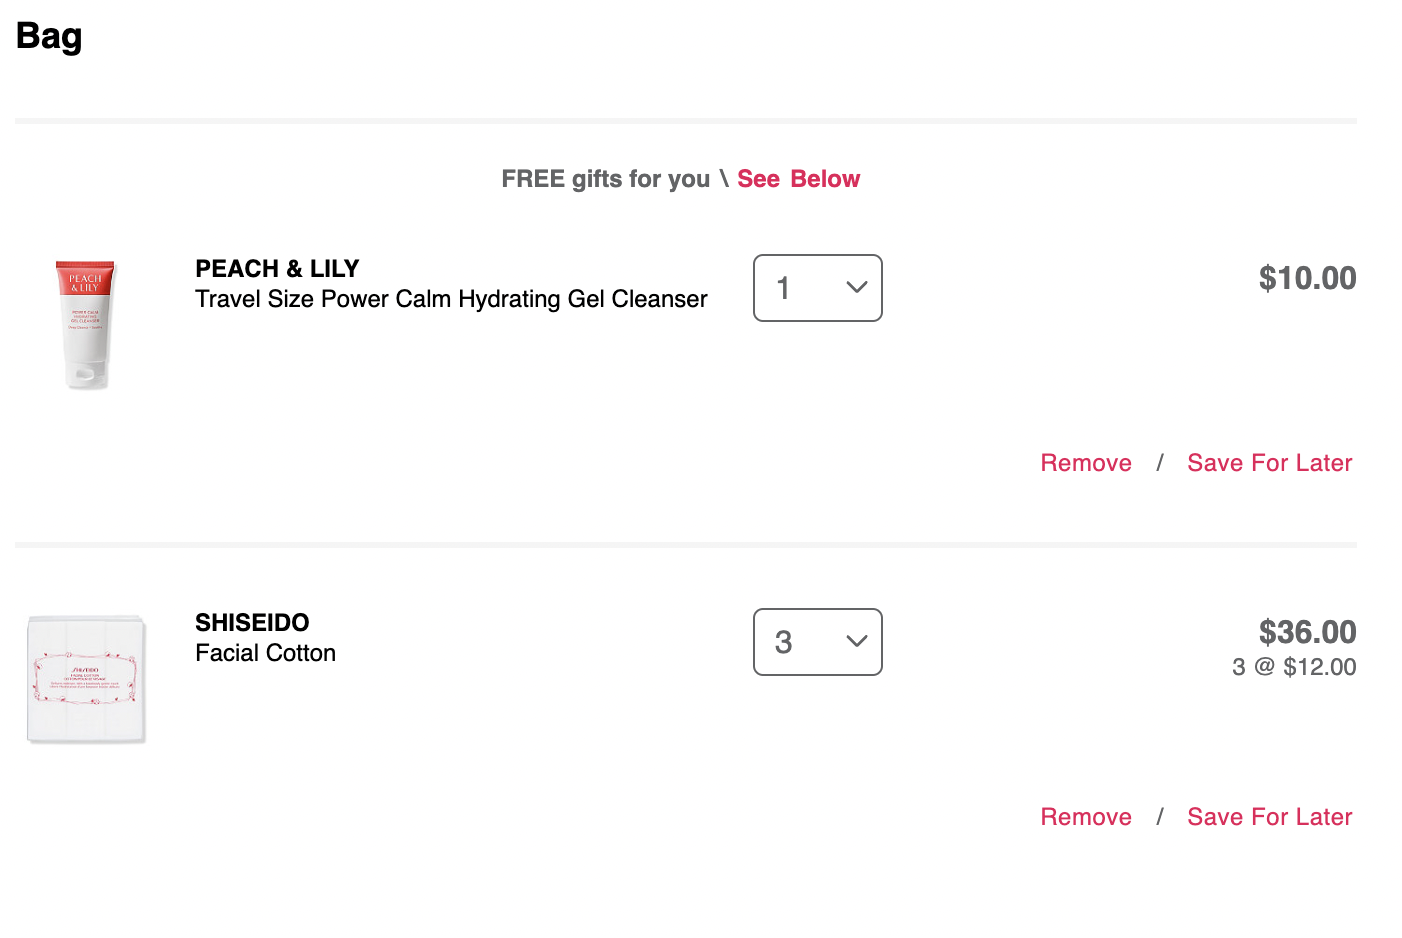Click the 3 @ $12.00 unit price note
The image size is (1402, 938).
tap(1294, 667)
